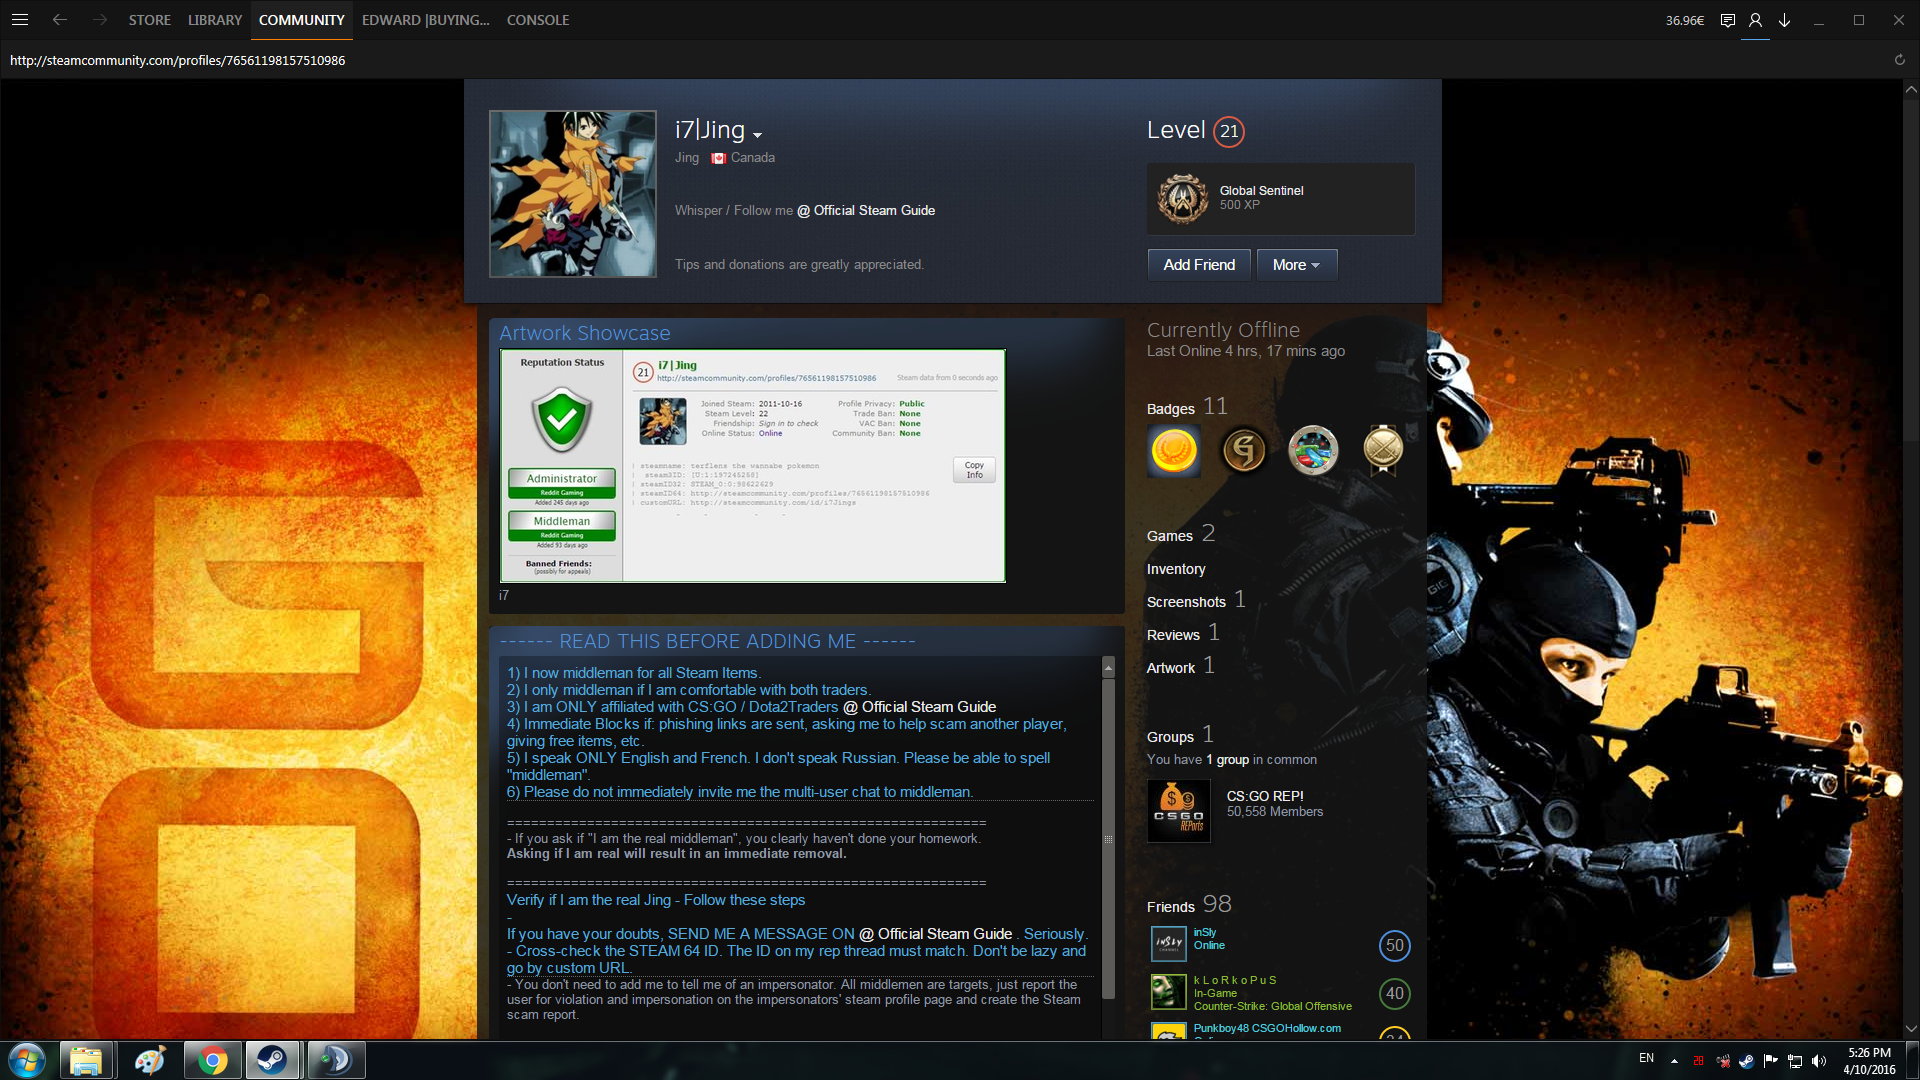The height and width of the screenshot is (1080, 1920).
Task: Open the chat messages icon
Action: [1727, 20]
